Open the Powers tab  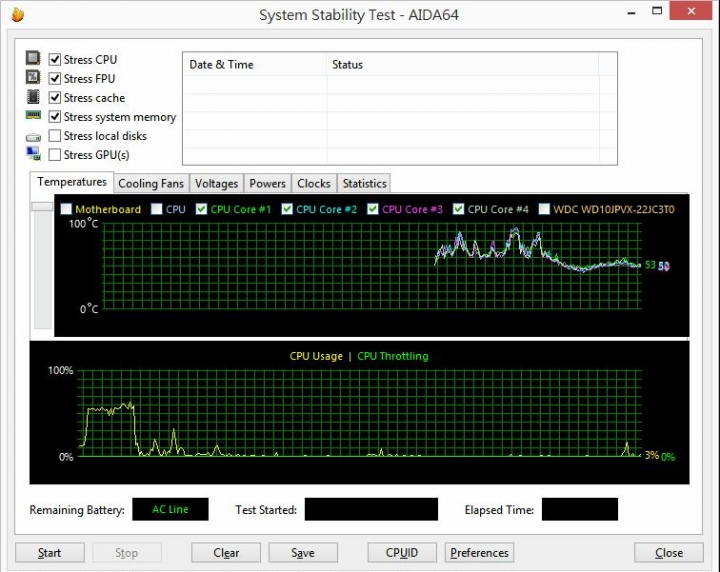[267, 184]
